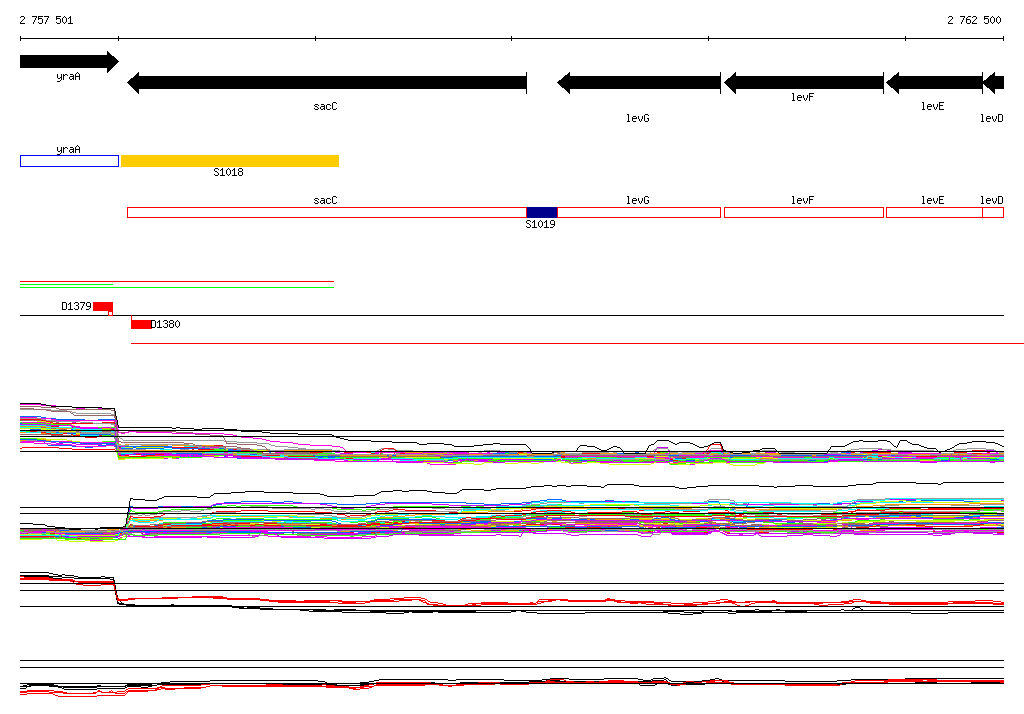
Task: Click the blue-outlined yraA segment box
Action: tap(69, 161)
